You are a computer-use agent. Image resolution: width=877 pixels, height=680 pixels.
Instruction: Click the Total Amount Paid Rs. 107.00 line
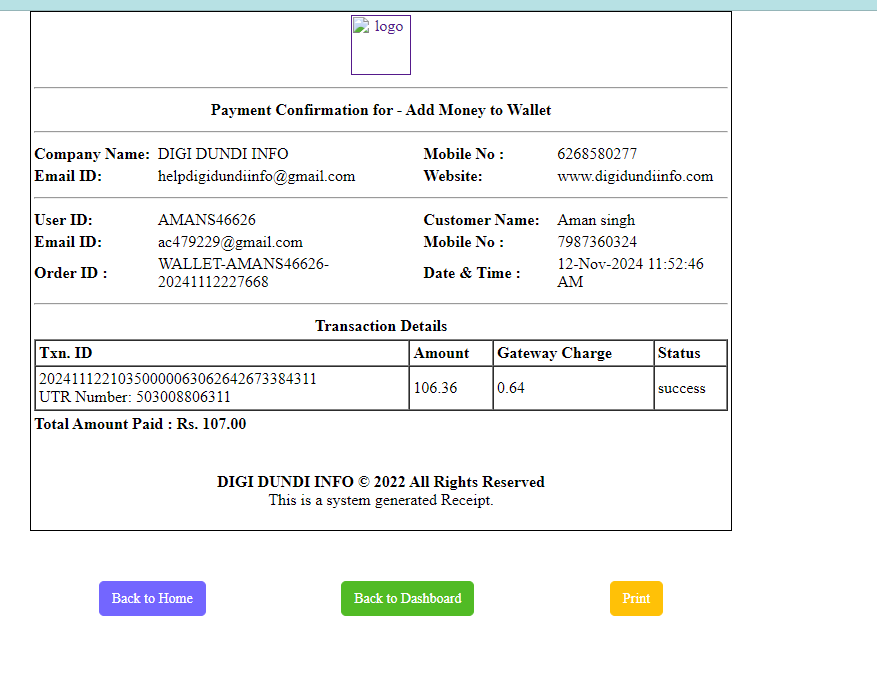[140, 424]
